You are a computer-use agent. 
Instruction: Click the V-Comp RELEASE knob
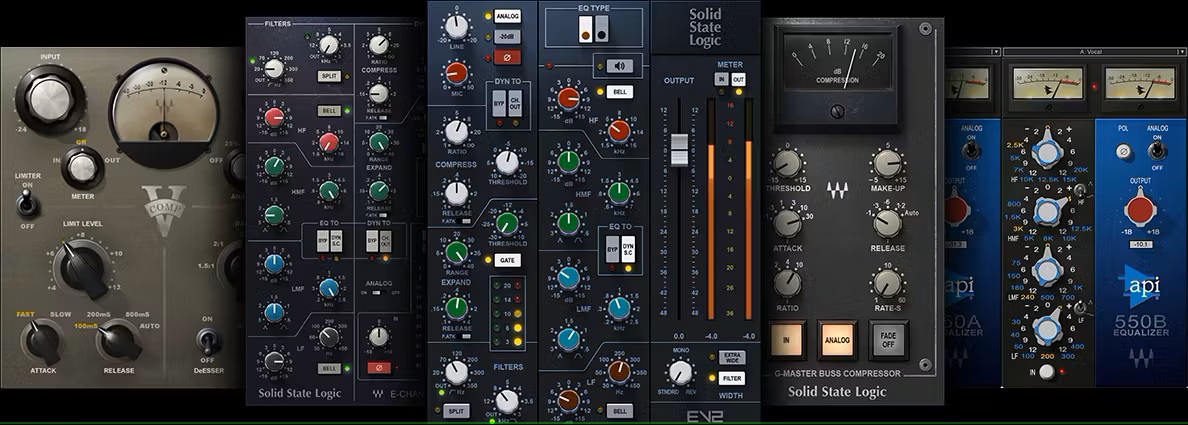[x=118, y=341]
